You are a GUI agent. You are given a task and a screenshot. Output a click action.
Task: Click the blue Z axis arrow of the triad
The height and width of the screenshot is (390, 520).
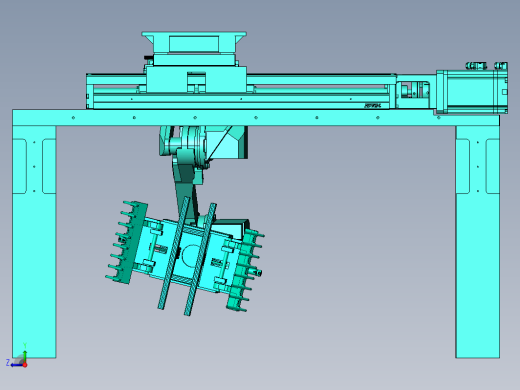pyautogui.click(x=16, y=365)
